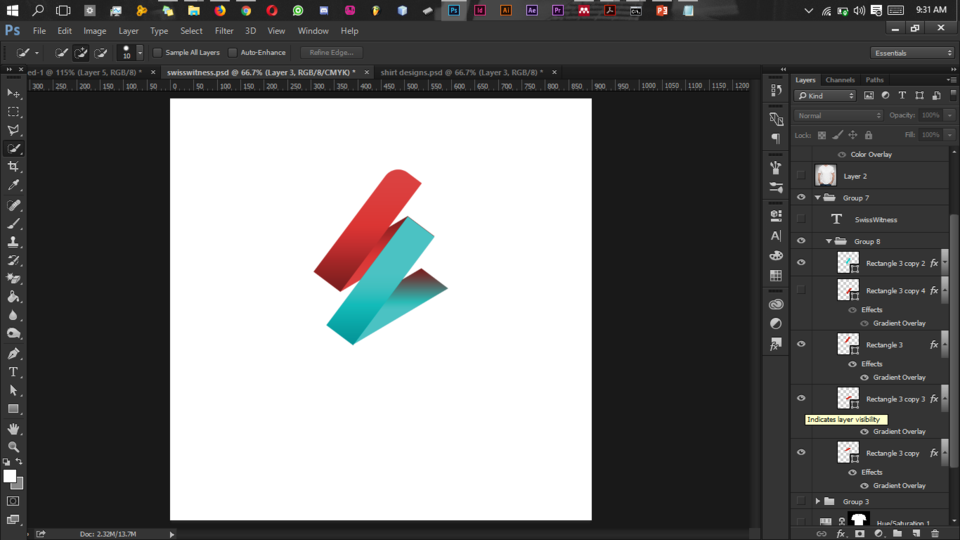This screenshot has width=960, height=540.
Task: Click Delete layer trash icon
Action: point(935,534)
